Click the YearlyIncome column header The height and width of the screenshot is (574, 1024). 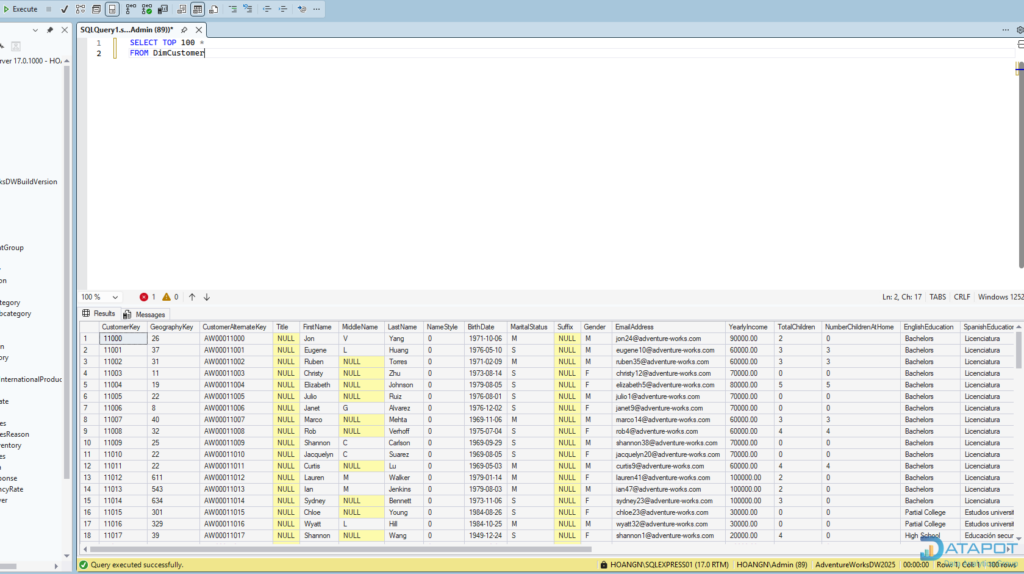click(x=748, y=327)
